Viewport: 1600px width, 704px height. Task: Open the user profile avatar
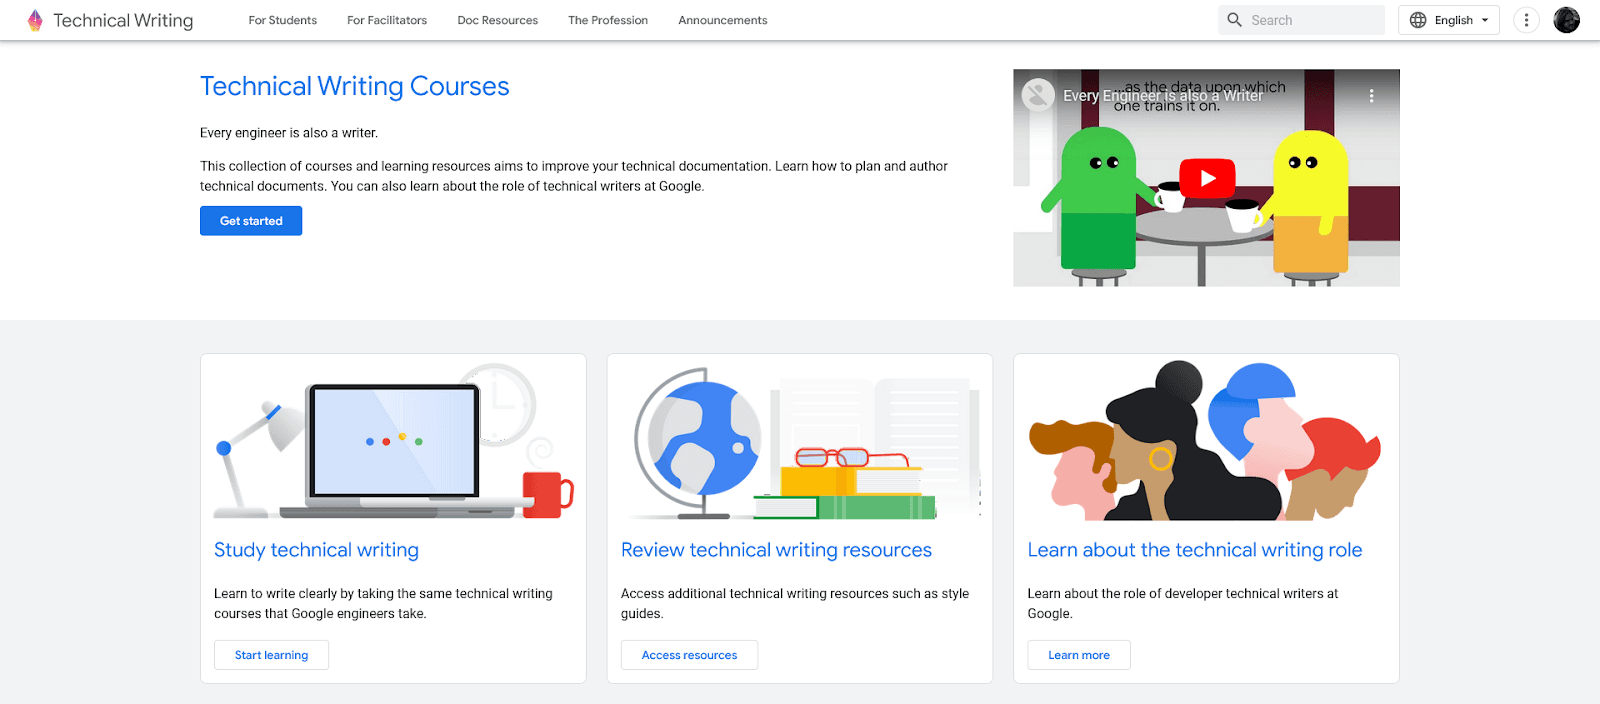pos(1566,20)
